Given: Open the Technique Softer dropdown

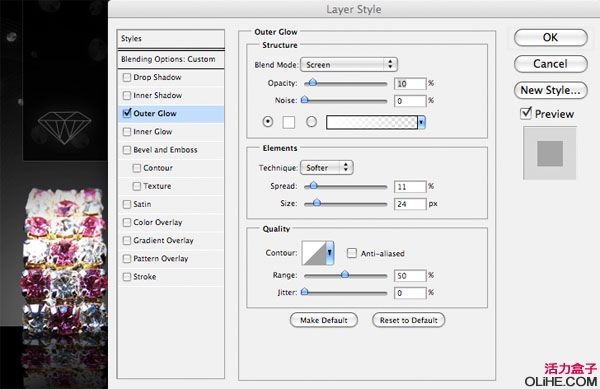Looking at the screenshot, I should tap(327, 168).
